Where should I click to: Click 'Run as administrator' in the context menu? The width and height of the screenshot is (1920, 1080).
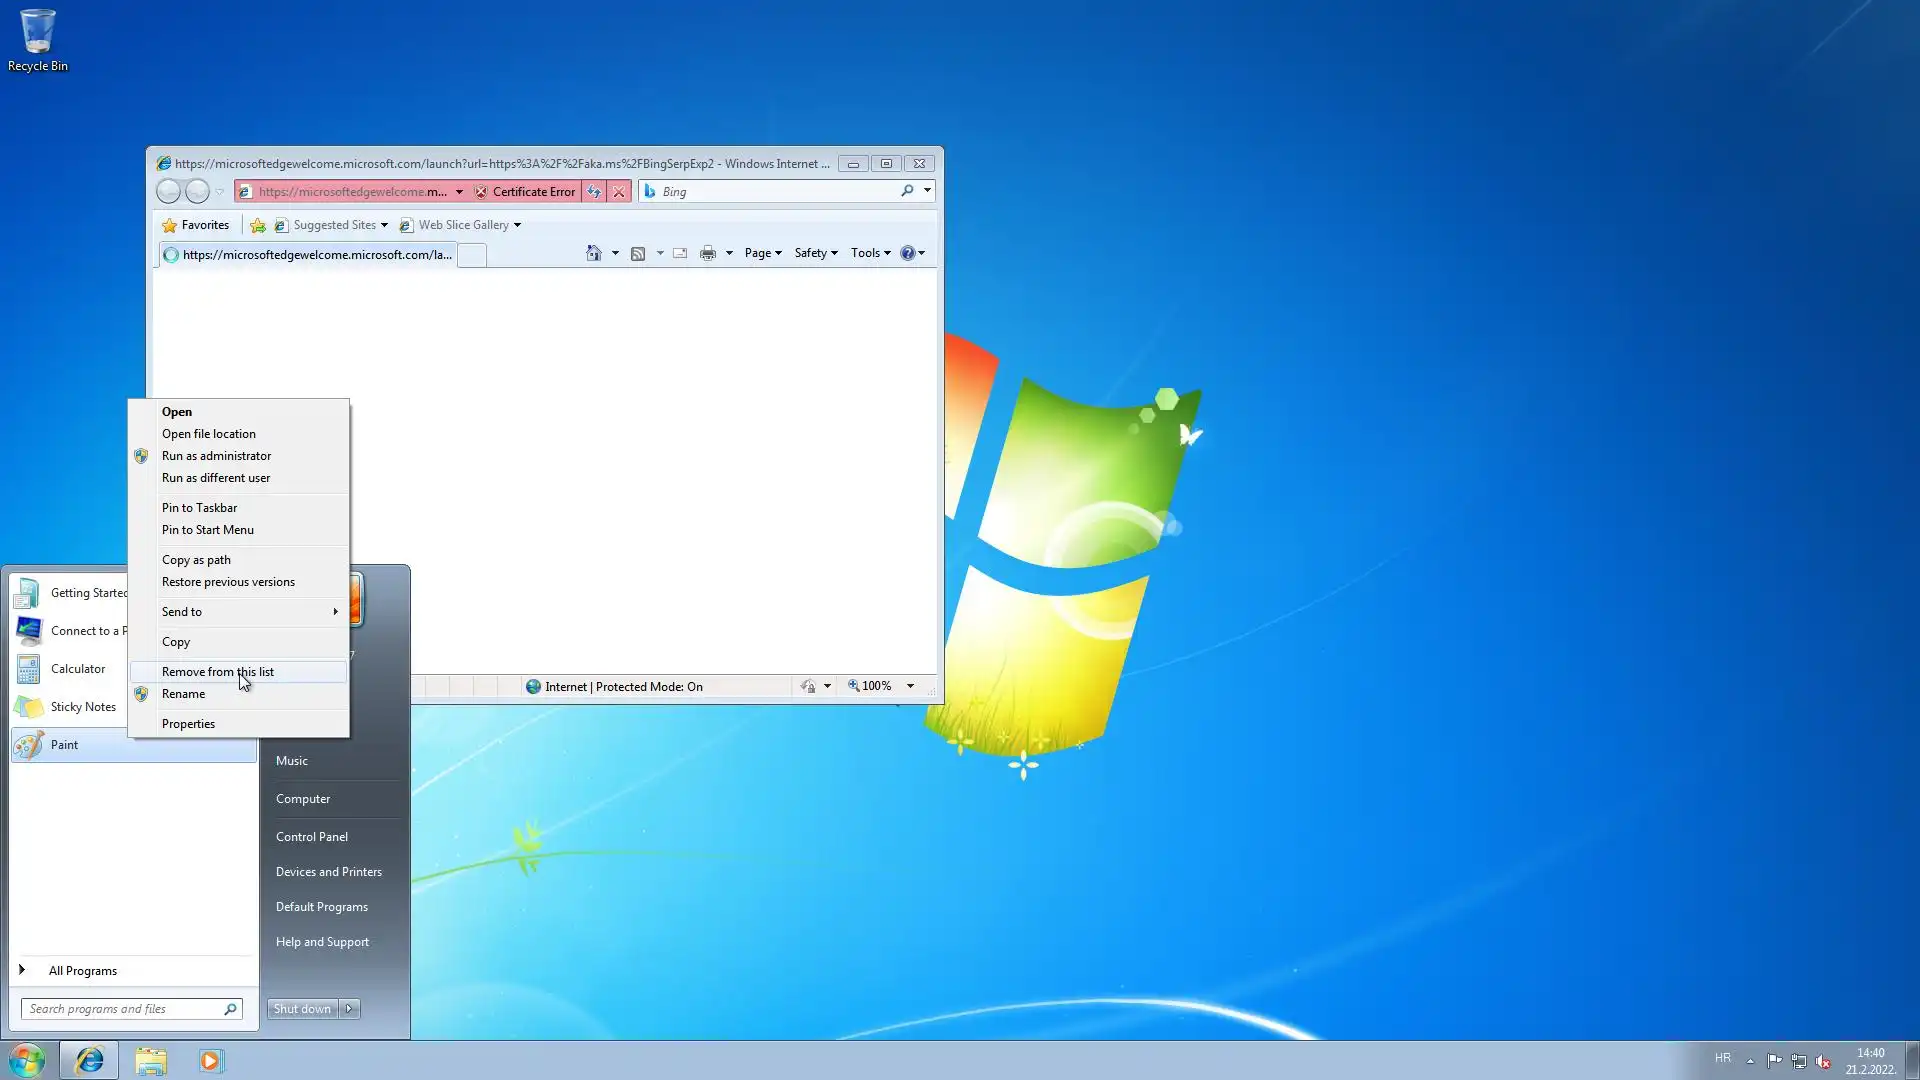(216, 456)
